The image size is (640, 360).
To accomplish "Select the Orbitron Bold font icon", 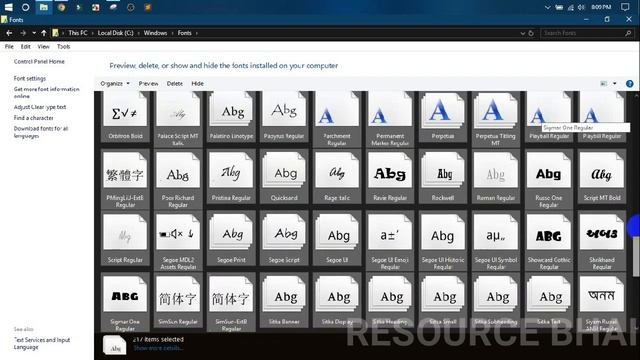I will [x=125, y=116].
